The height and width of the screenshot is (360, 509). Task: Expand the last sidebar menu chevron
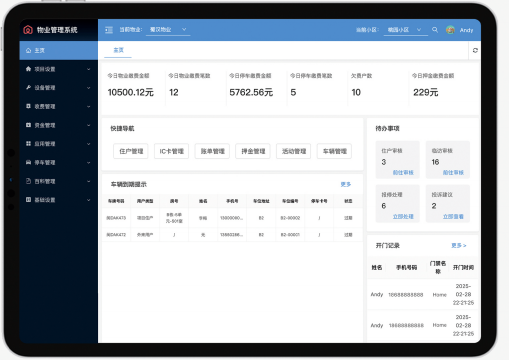click(x=89, y=200)
